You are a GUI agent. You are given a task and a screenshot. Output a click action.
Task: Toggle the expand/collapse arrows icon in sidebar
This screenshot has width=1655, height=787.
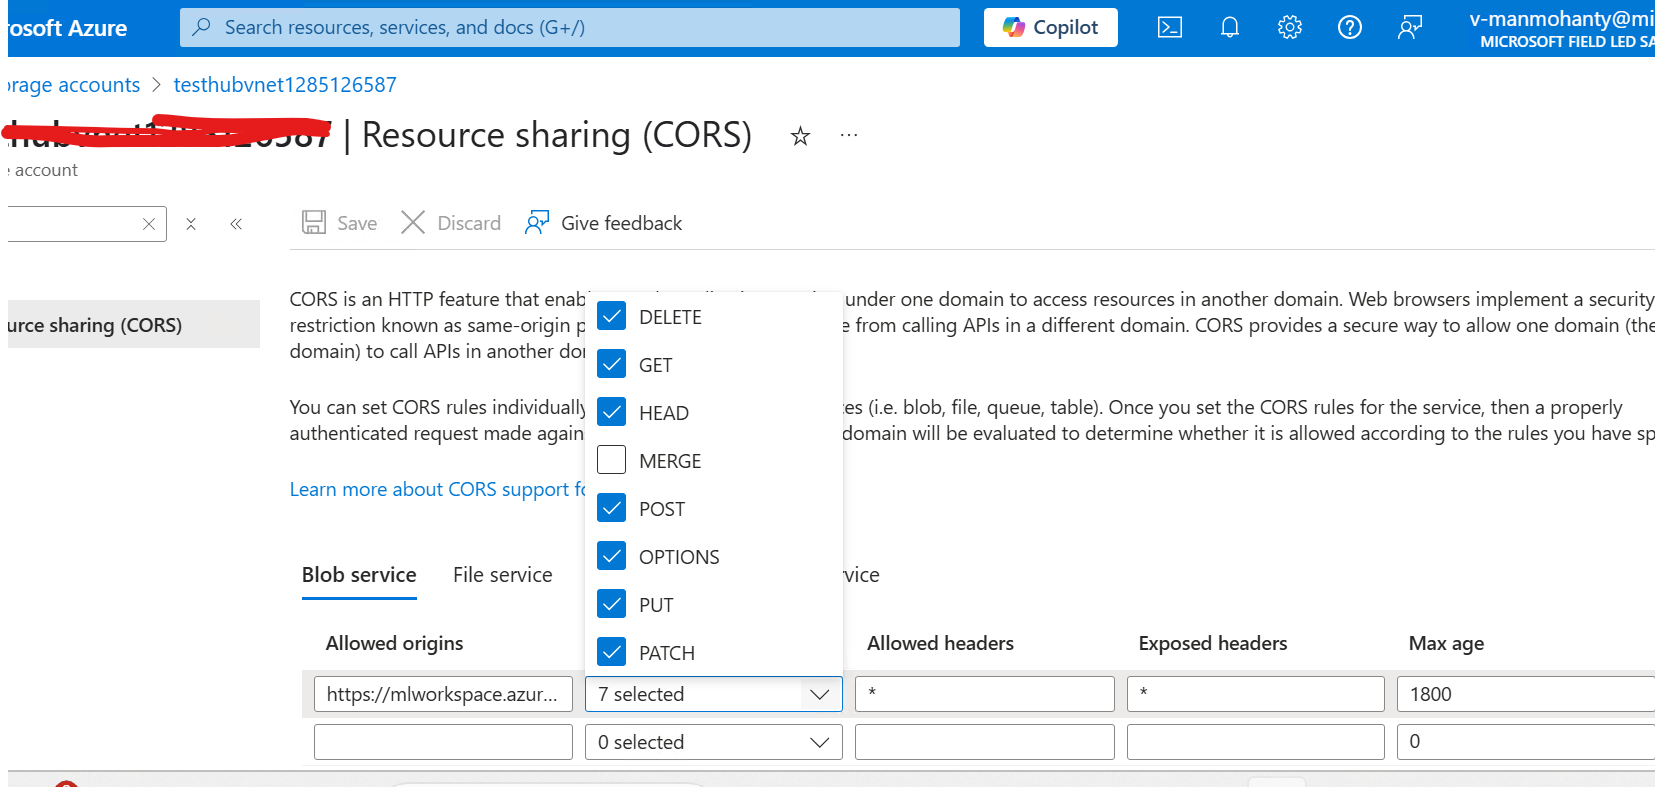coord(191,224)
